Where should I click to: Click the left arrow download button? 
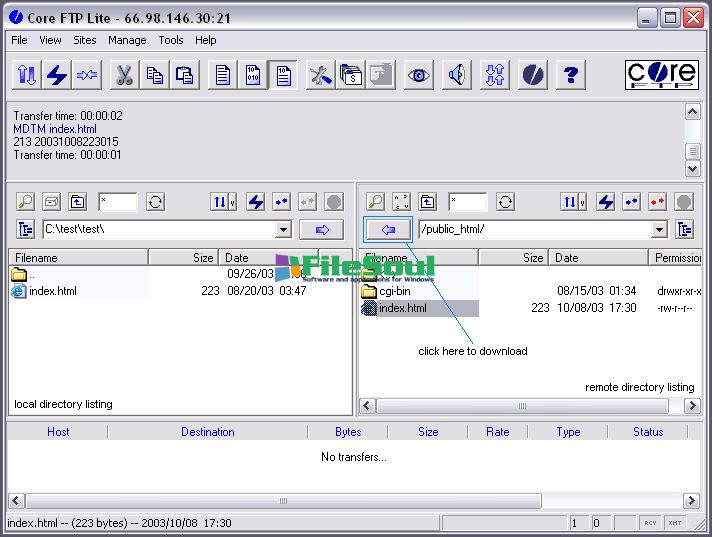[388, 230]
